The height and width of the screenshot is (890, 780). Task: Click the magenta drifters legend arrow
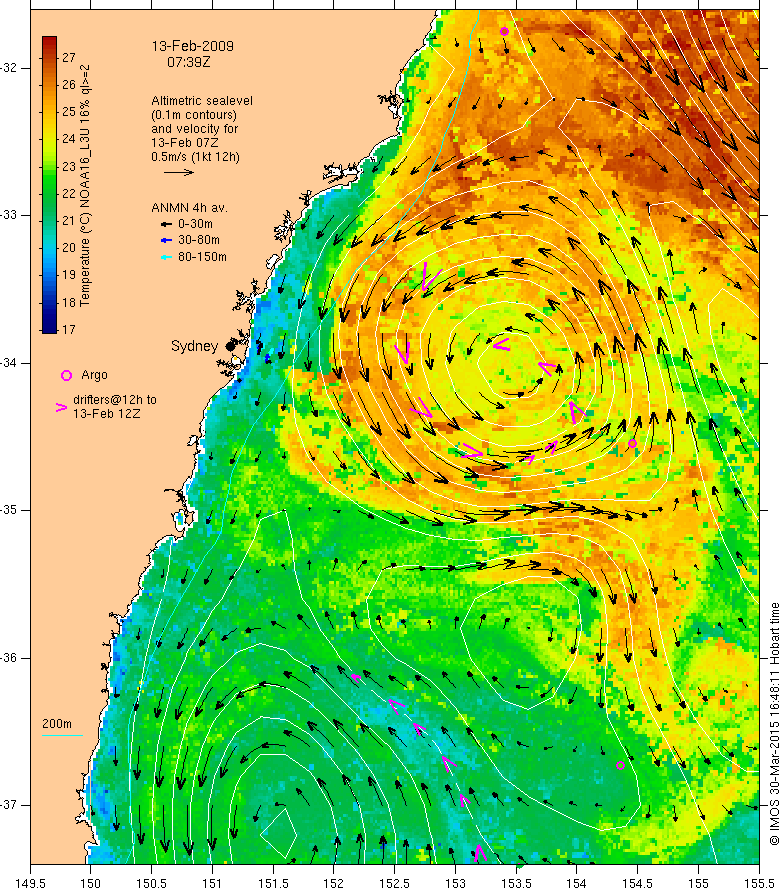61,407
